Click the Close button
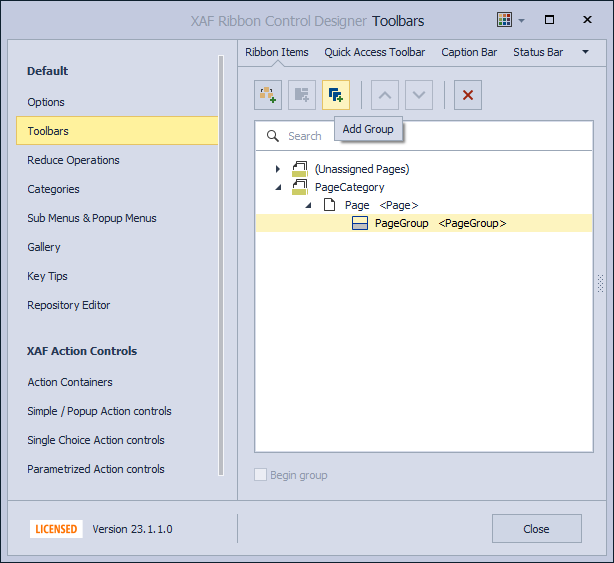614x563 pixels. [536, 529]
